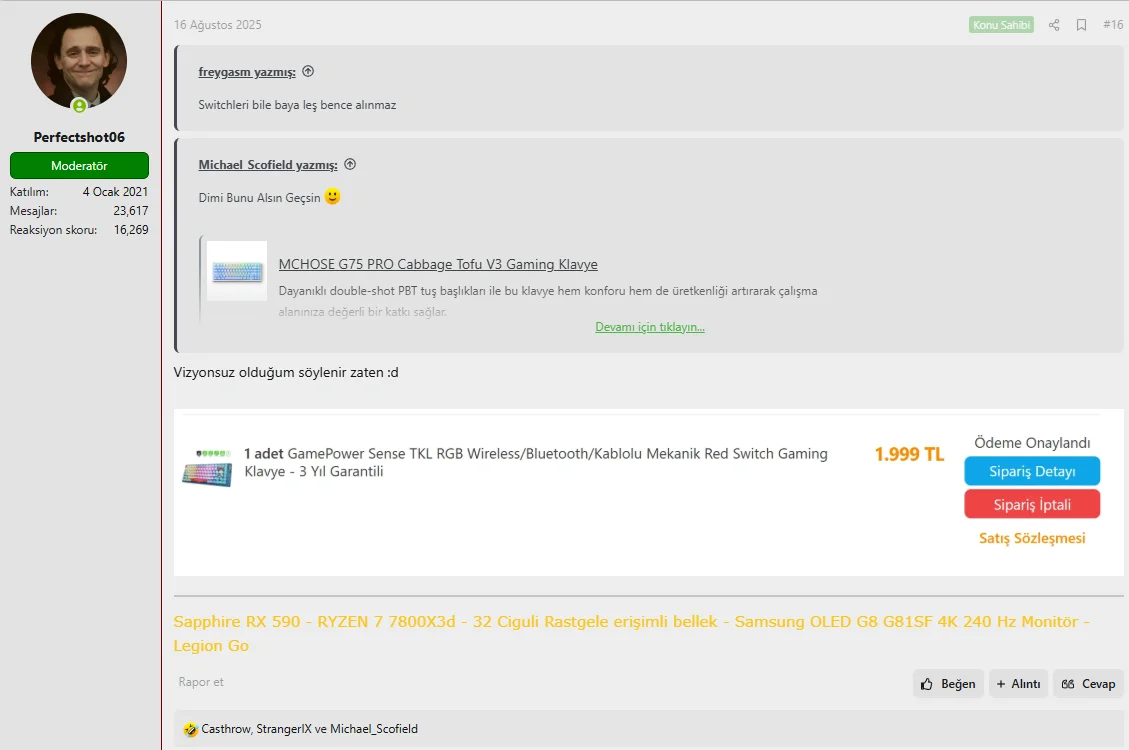Image resolution: width=1129 pixels, height=750 pixels.
Task: Open the #16 post number link
Action: [1112, 24]
